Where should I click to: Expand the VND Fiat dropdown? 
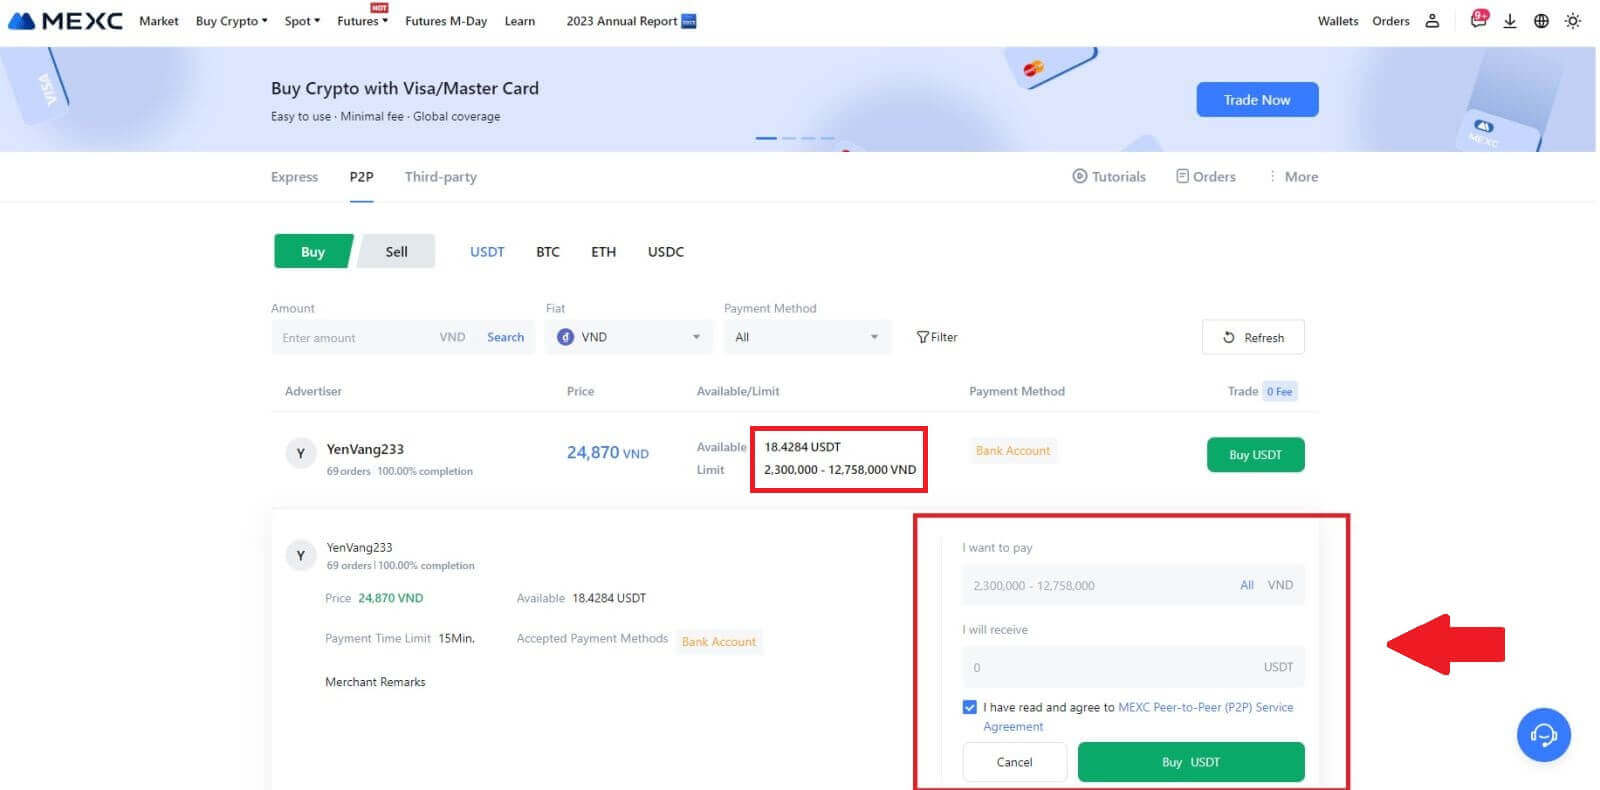point(629,337)
